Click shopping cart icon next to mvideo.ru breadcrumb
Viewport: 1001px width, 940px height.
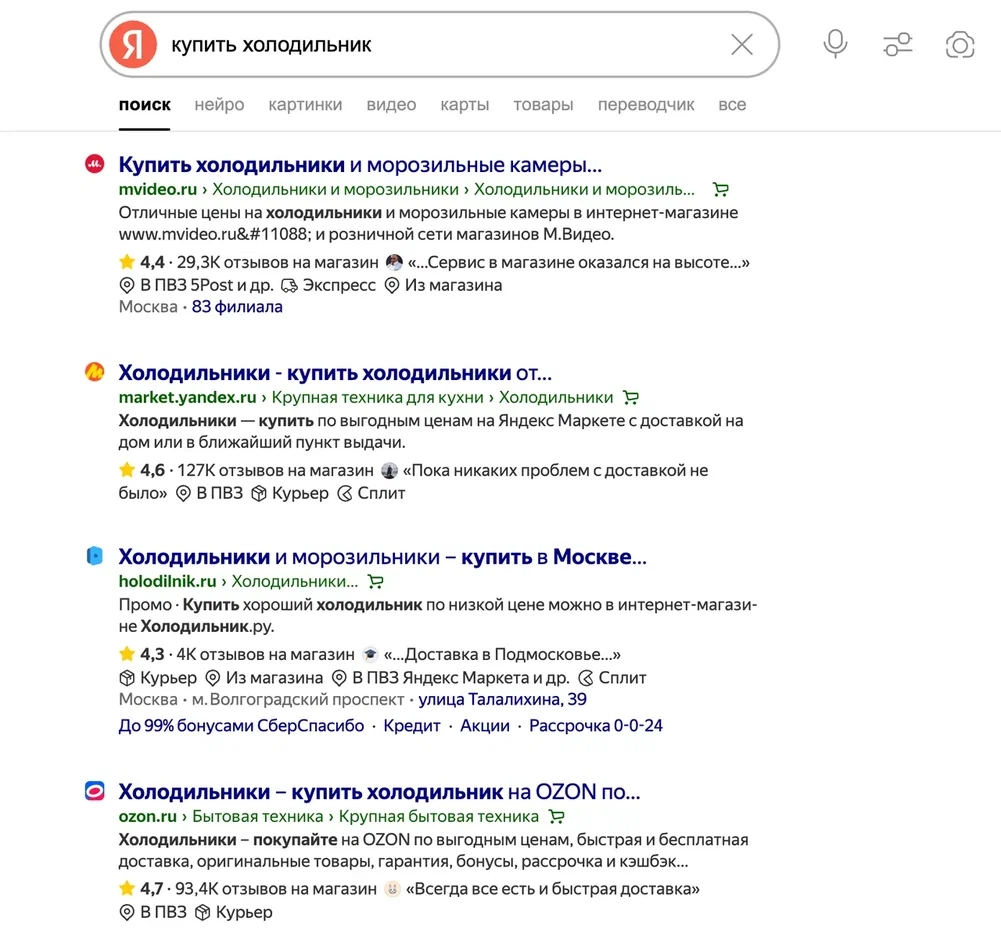pyautogui.click(x=720, y=189)
